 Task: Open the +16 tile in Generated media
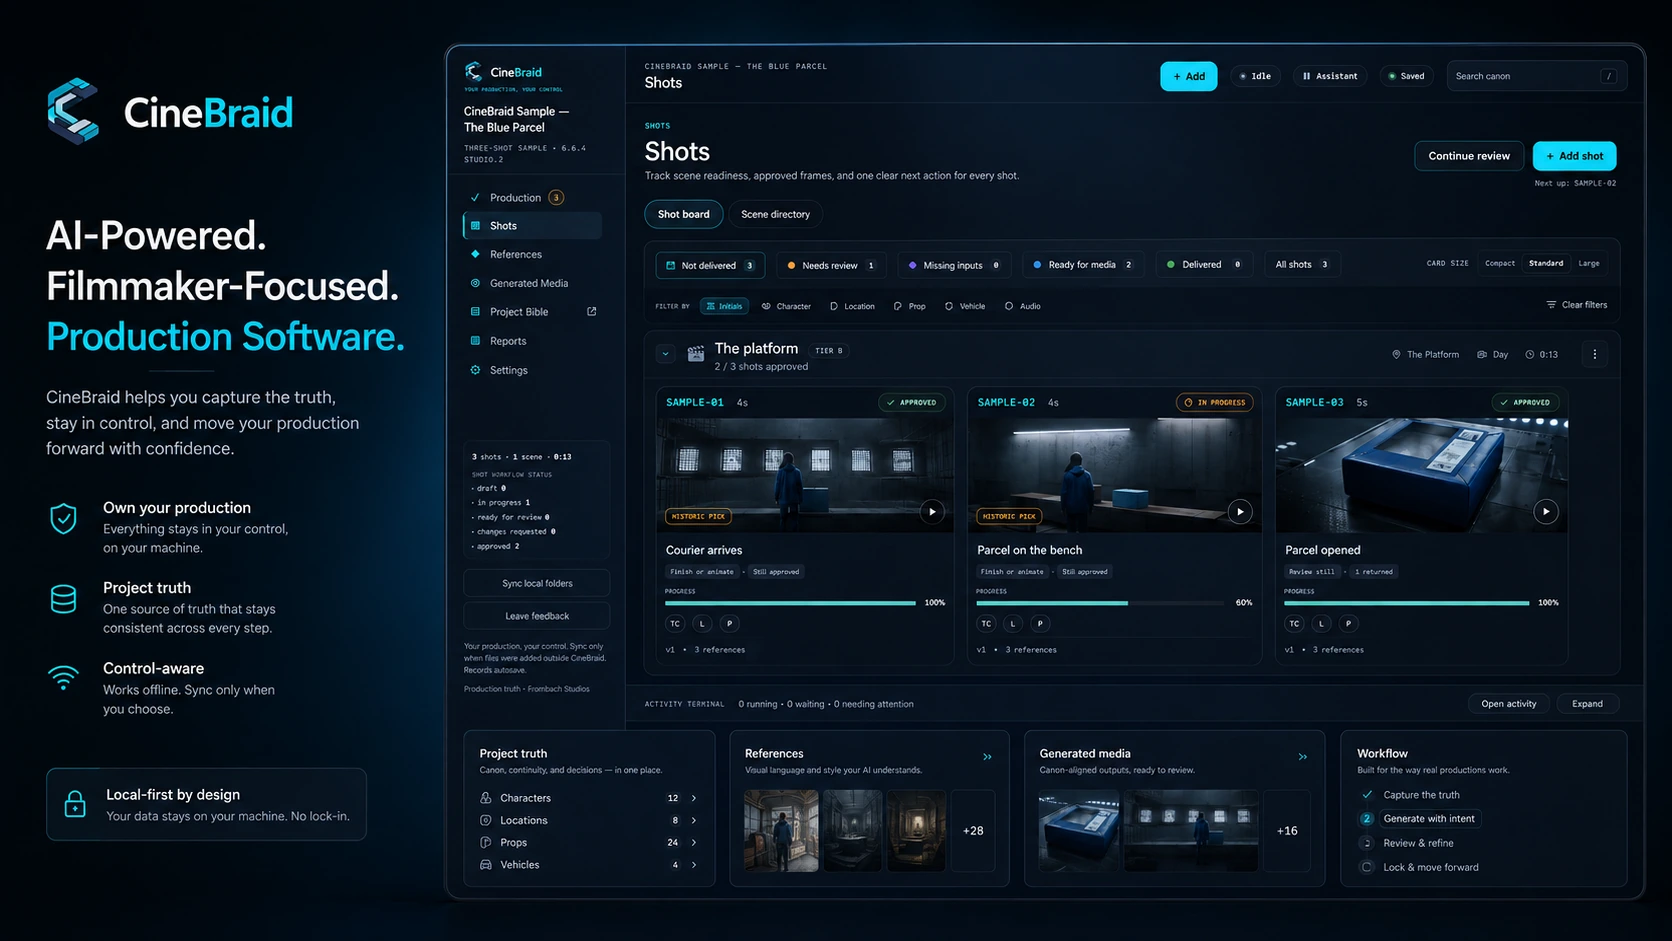1287,831
